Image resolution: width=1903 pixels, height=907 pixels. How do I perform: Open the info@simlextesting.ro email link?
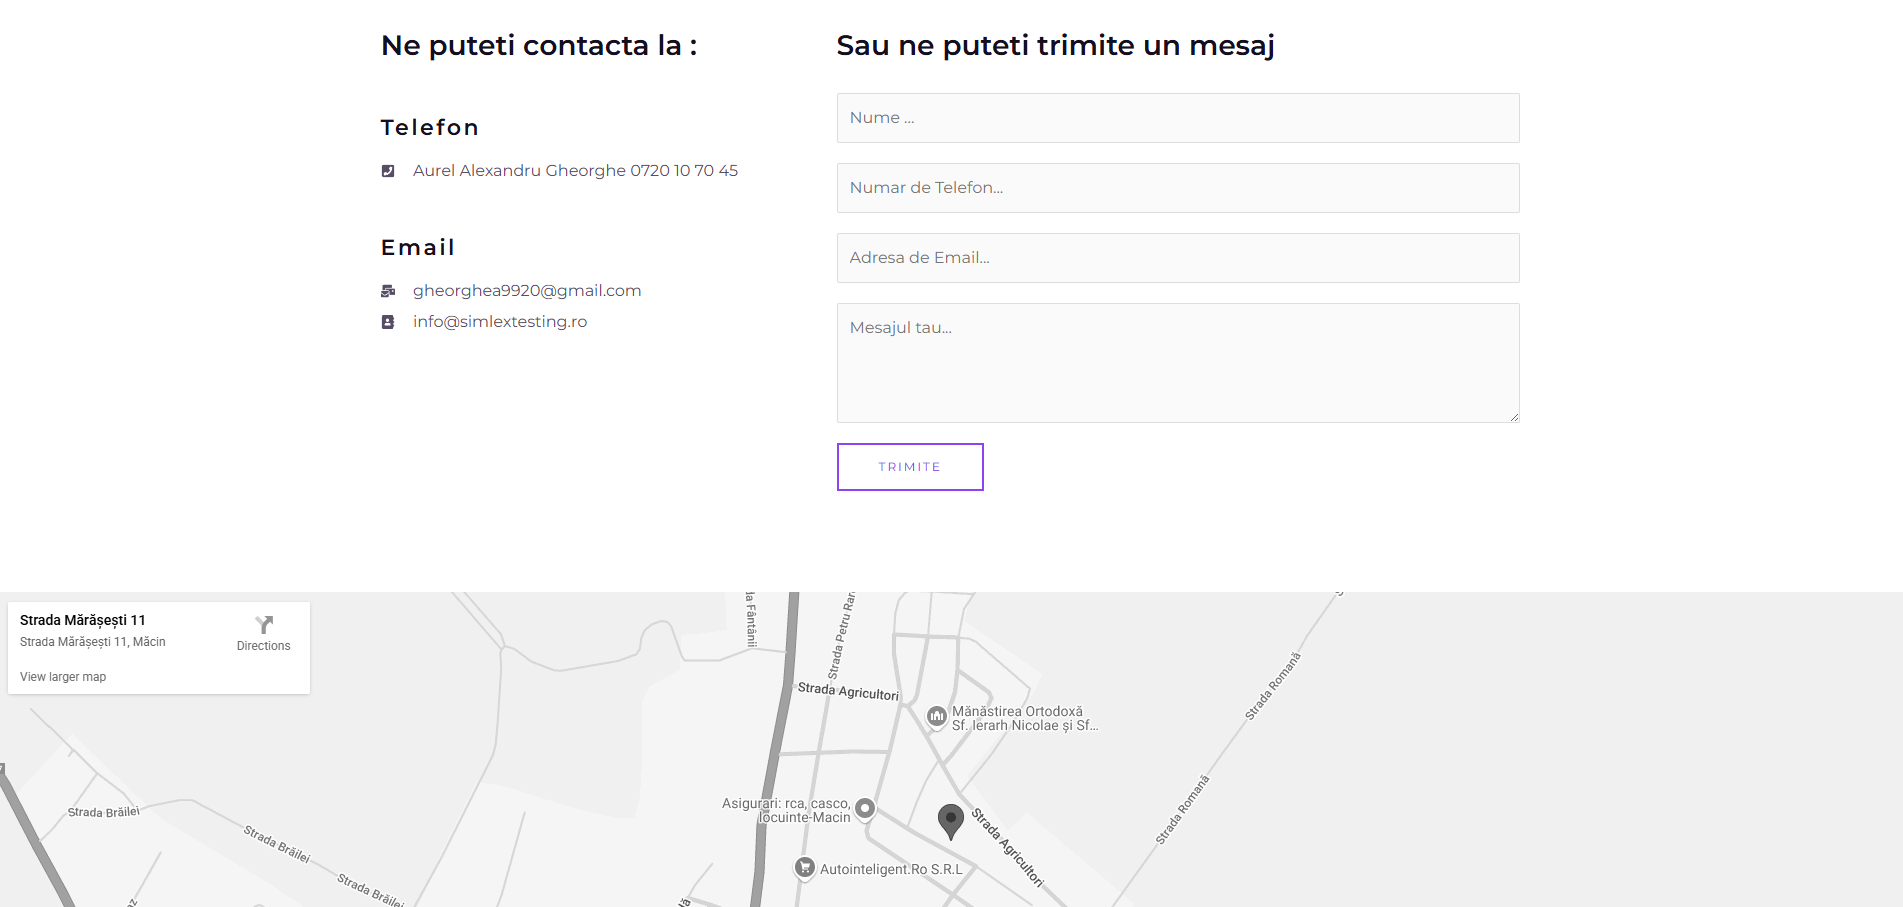(500, 322)
